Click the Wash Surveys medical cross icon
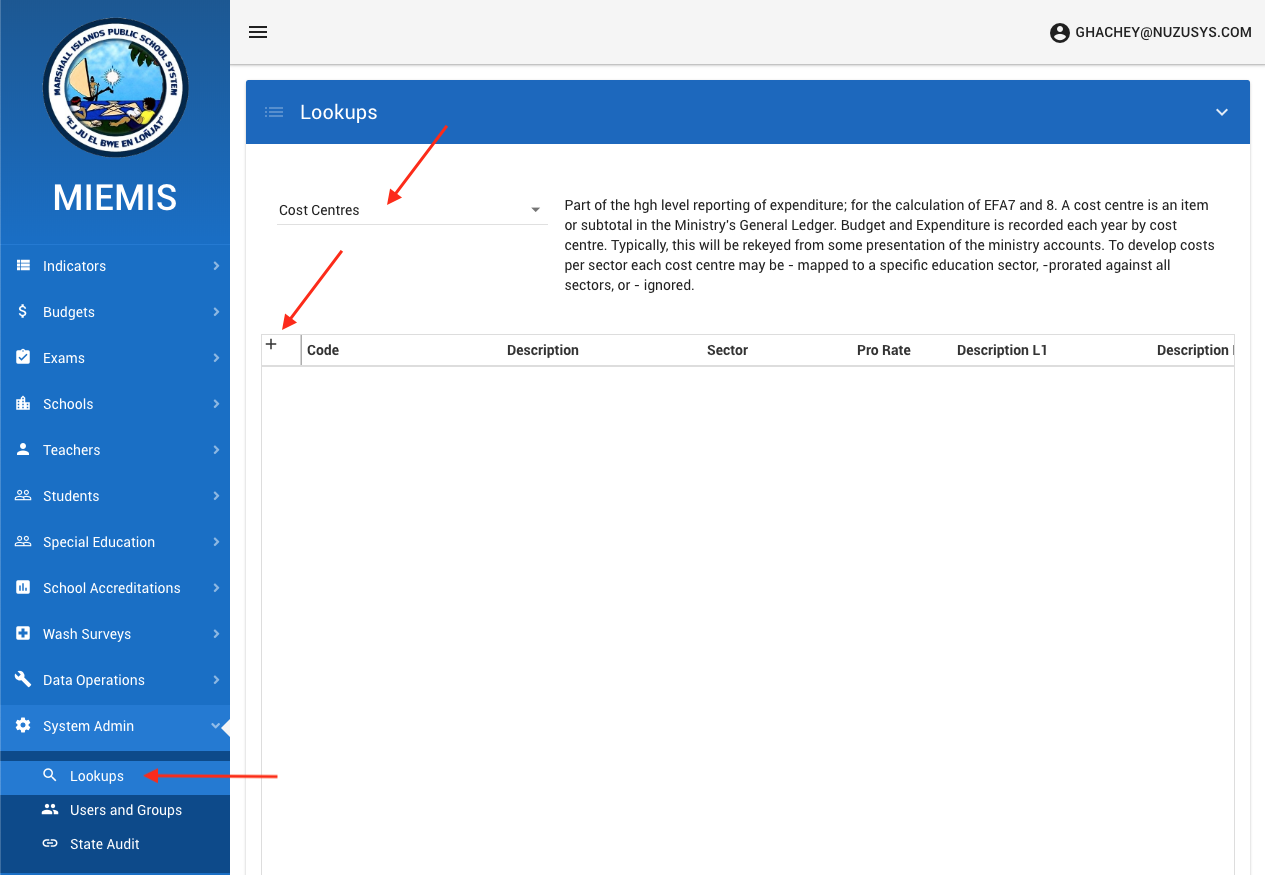Viewport: 1265px width, 875px height. 23,634
